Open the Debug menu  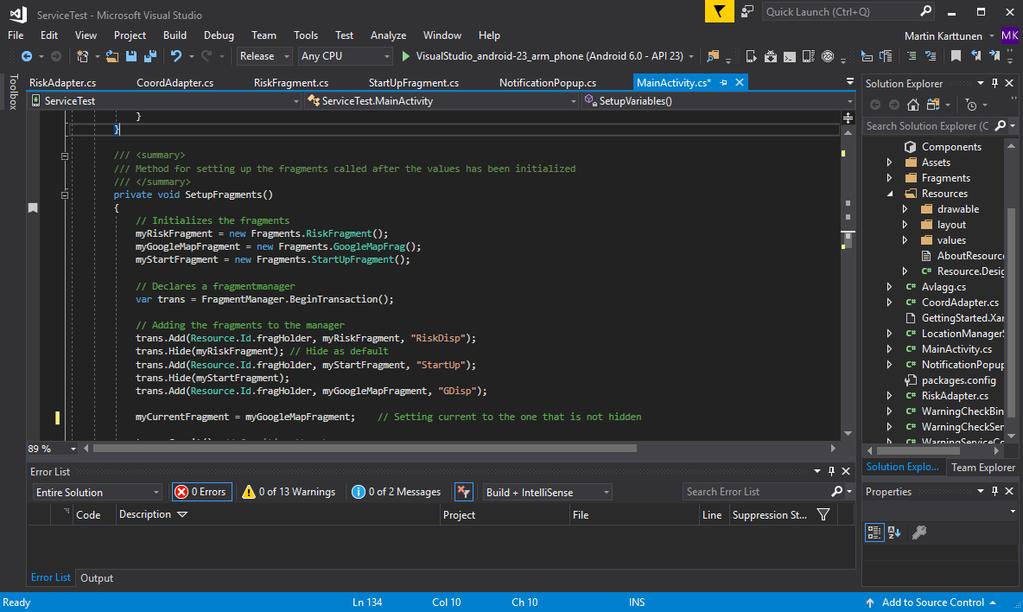pos(219,35)
